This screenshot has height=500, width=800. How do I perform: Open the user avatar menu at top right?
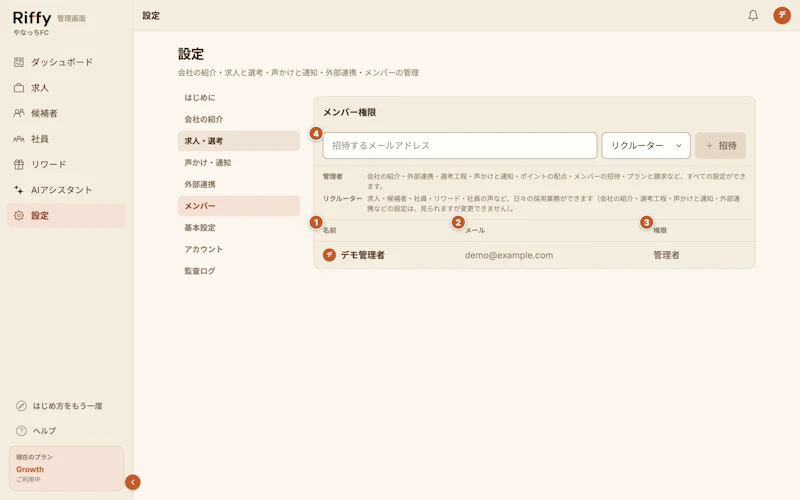pyautogui.click(x=782, y=15)
